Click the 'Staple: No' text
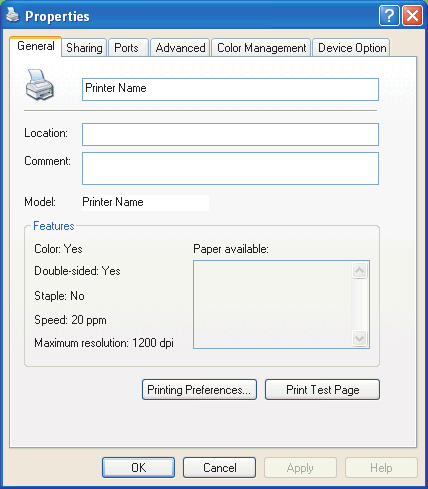This screenshot has height=489, width=428. tap(59, 296)
